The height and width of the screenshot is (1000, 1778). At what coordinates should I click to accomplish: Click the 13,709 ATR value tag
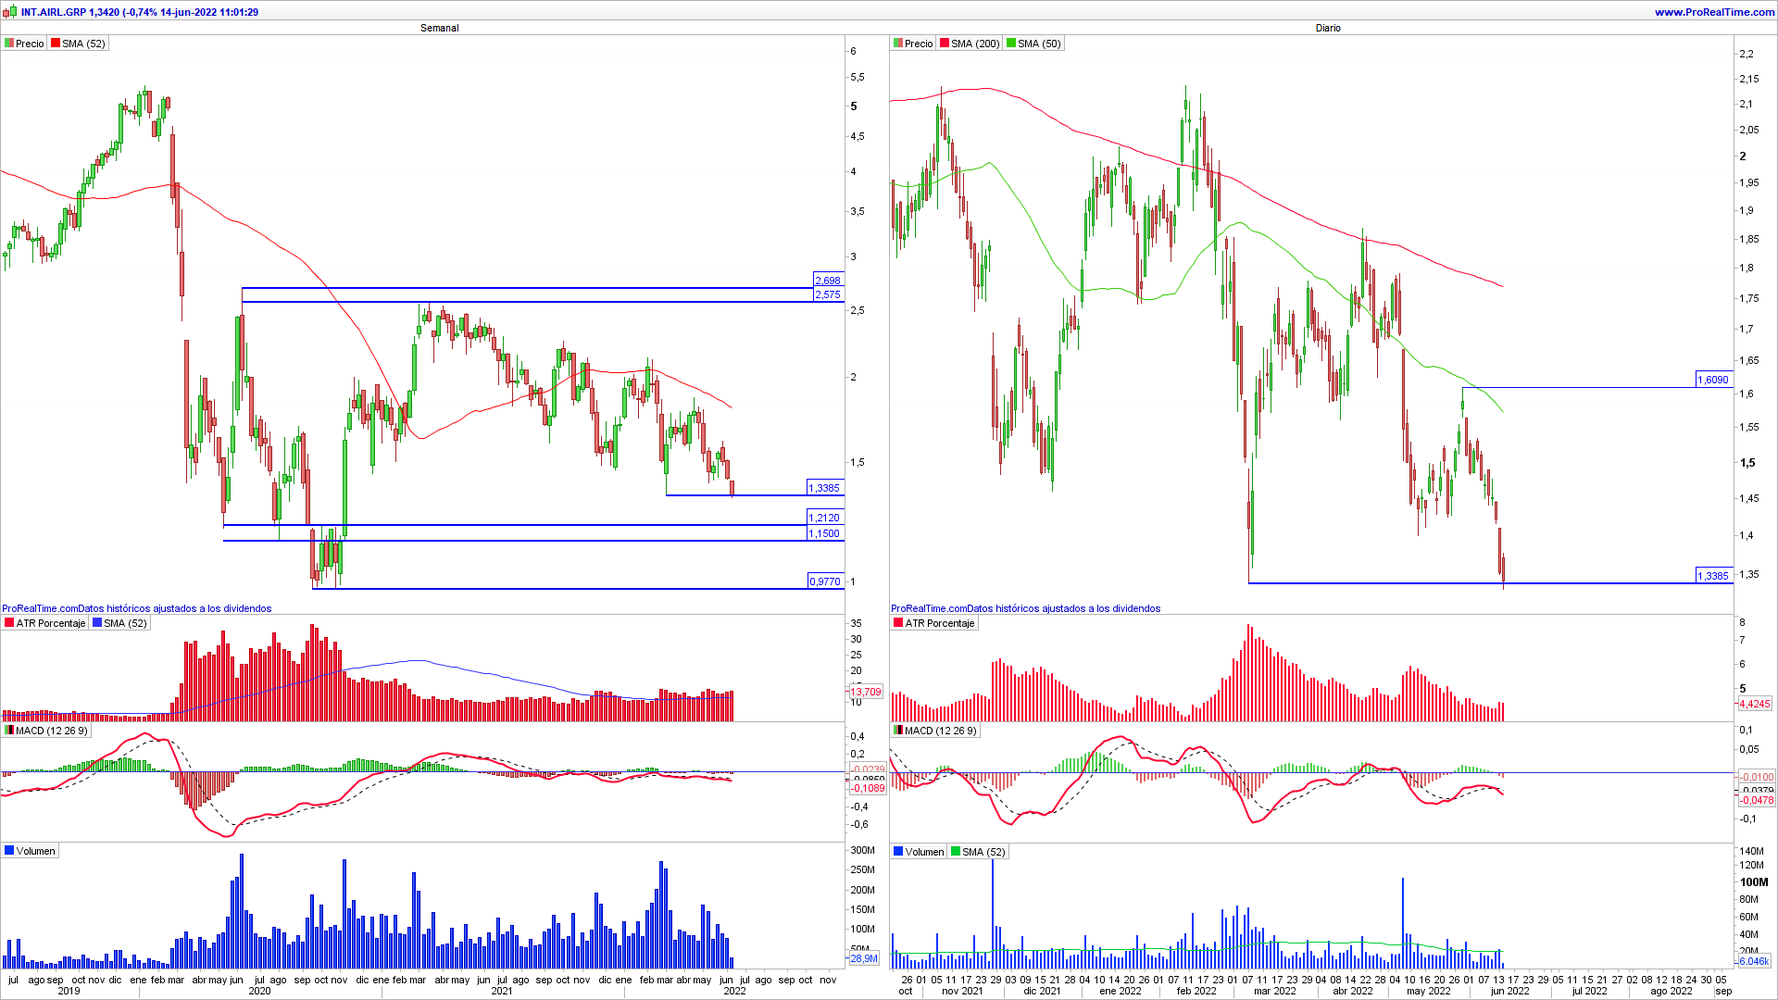(865, 692)
